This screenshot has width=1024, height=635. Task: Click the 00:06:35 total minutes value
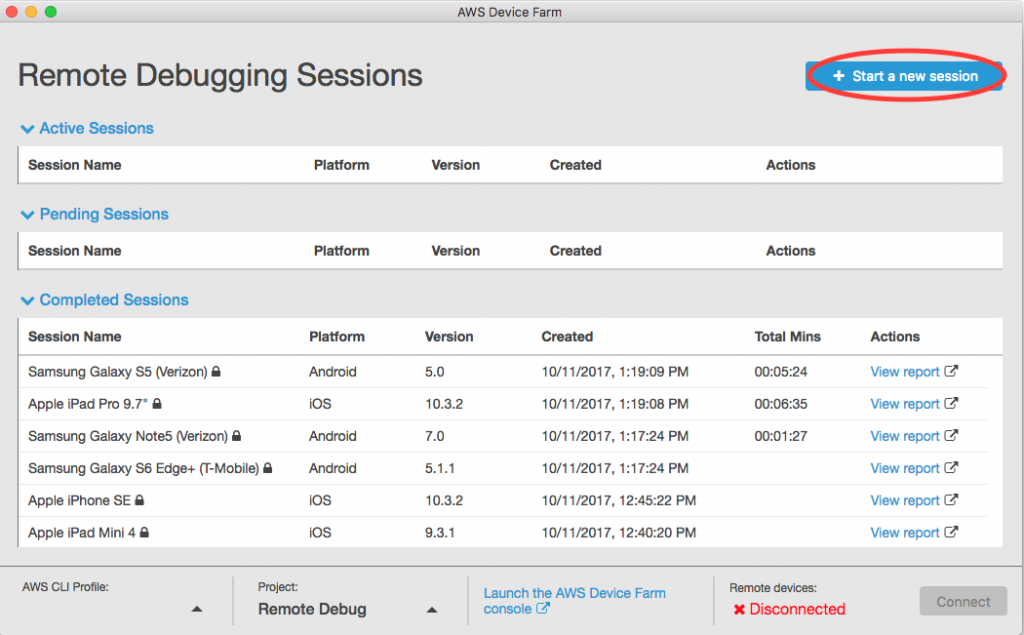click(780, 404)
